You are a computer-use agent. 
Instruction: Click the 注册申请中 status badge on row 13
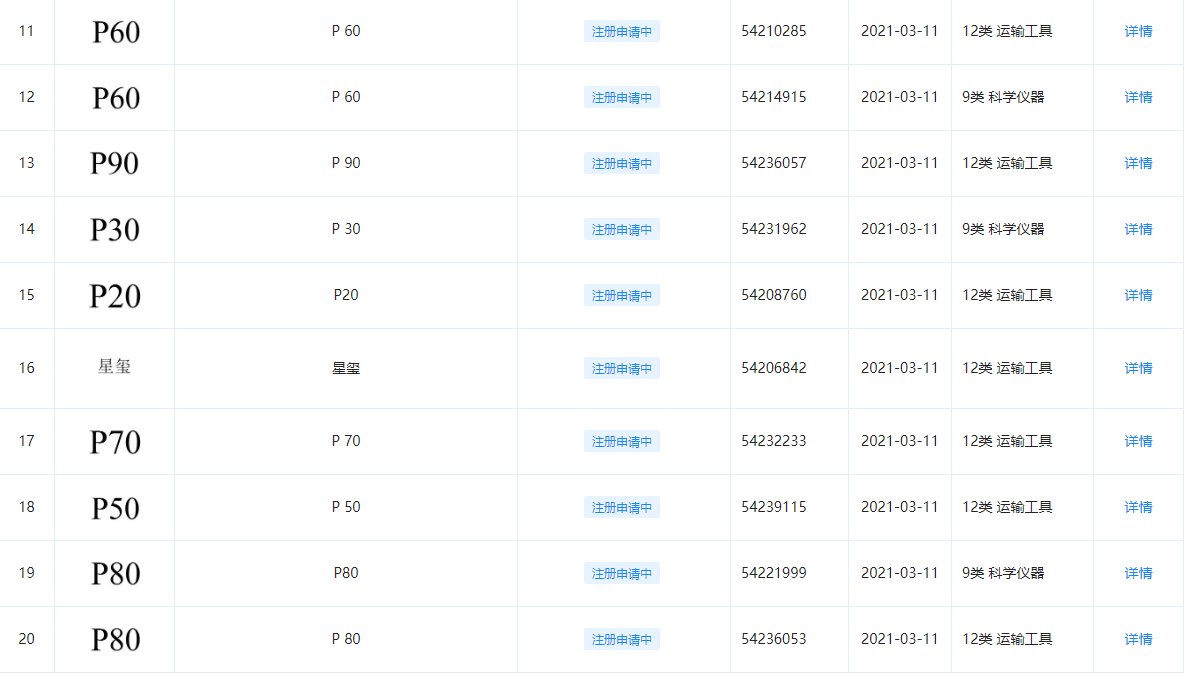coord(621,163)
